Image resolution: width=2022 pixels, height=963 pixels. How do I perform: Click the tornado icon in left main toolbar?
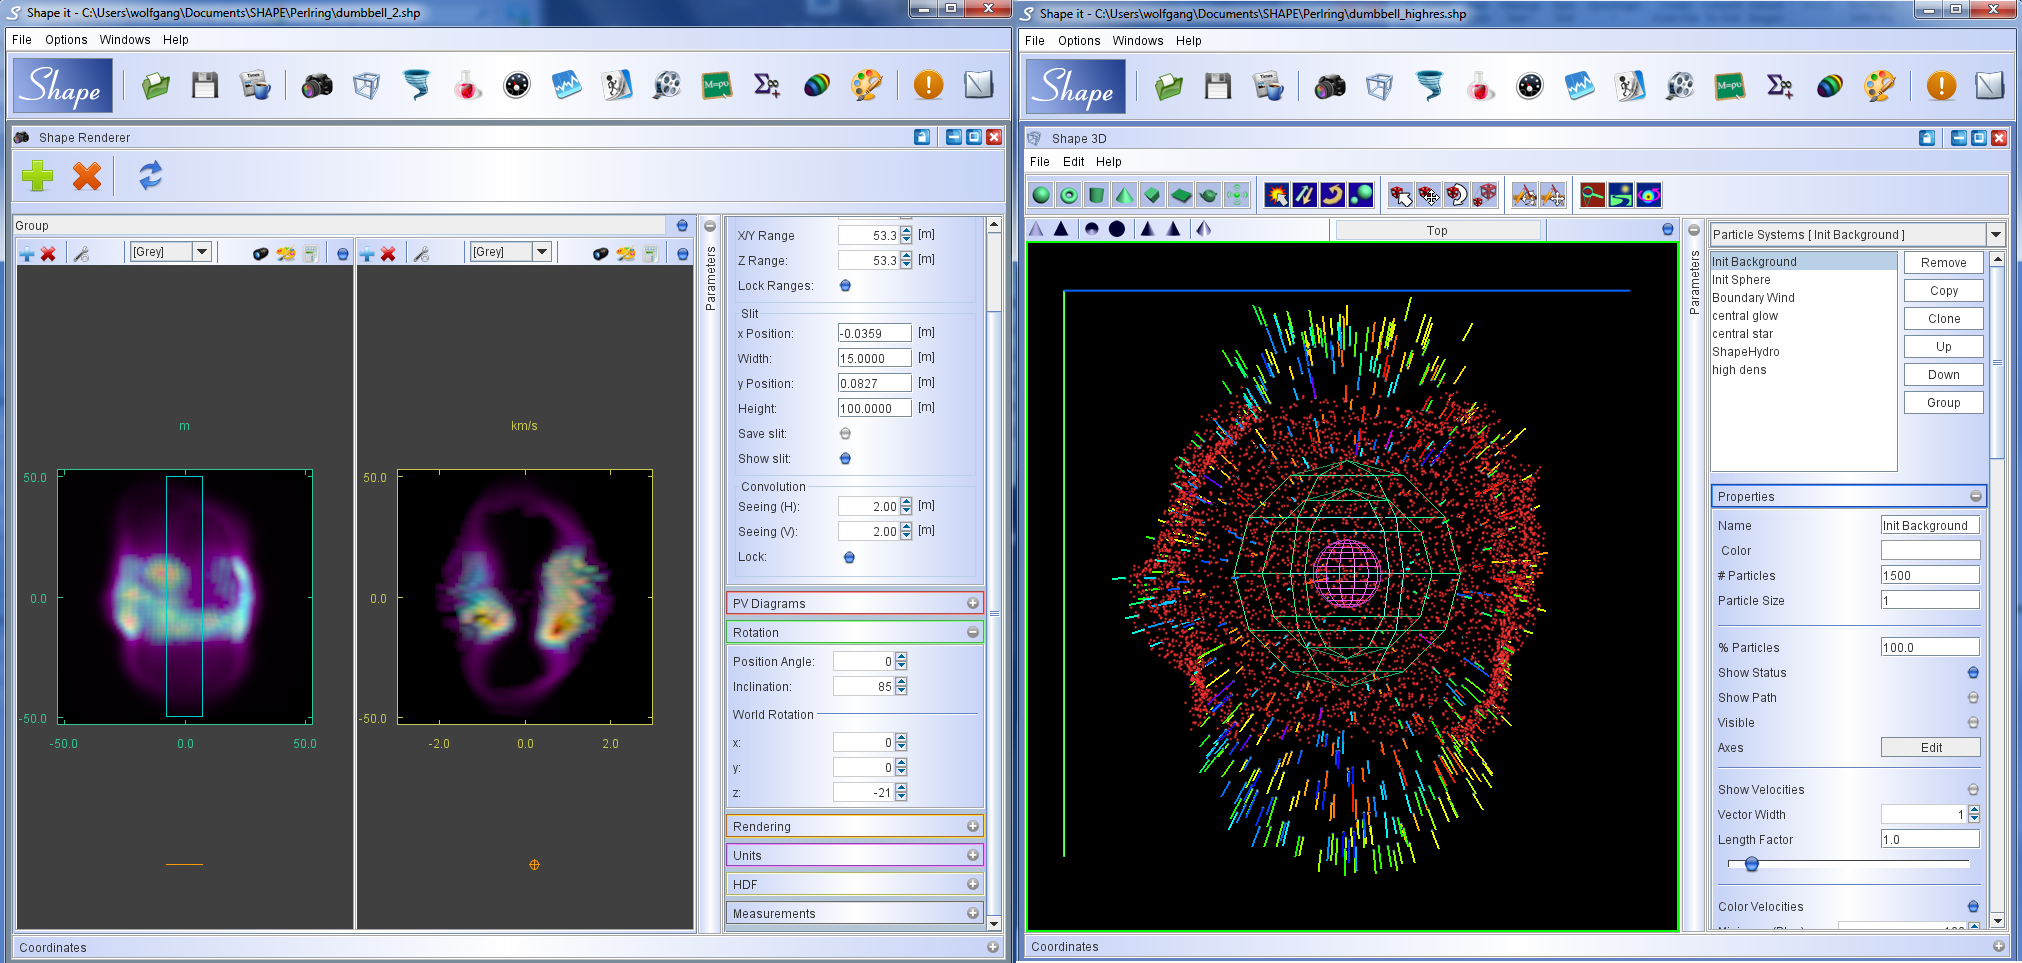416,86
